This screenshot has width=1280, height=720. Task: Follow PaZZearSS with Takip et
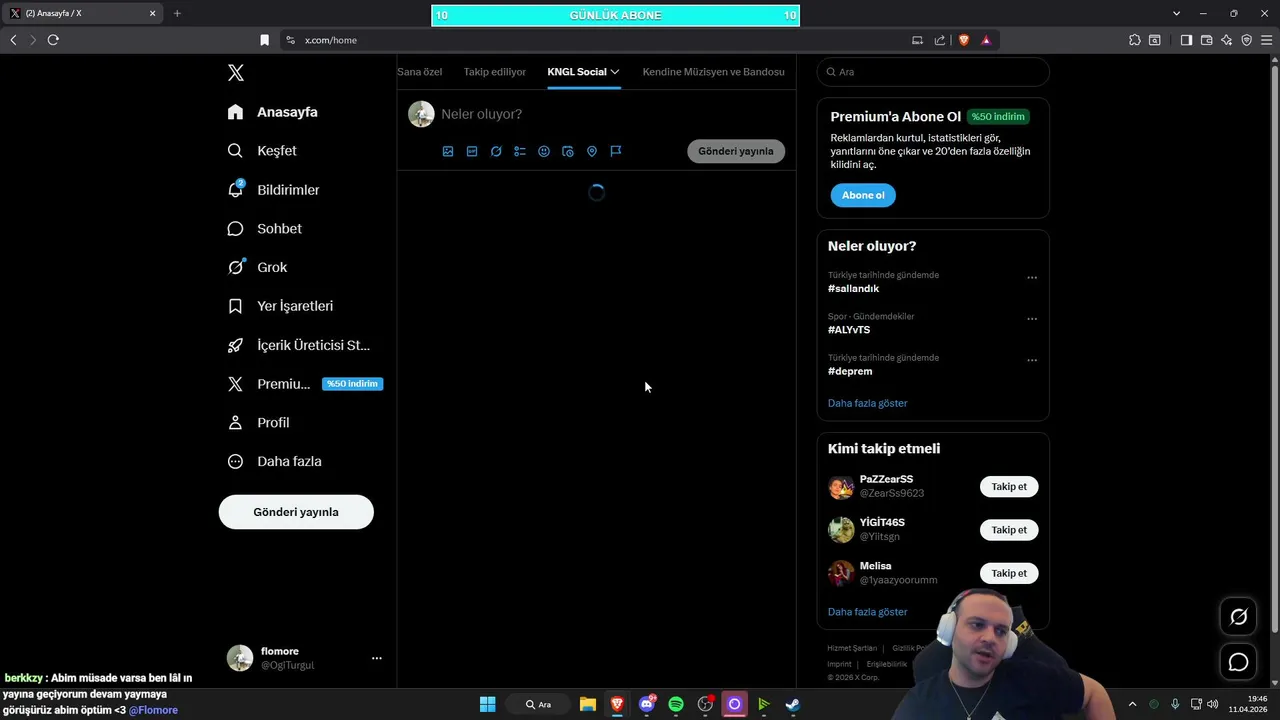[1009, 487]
